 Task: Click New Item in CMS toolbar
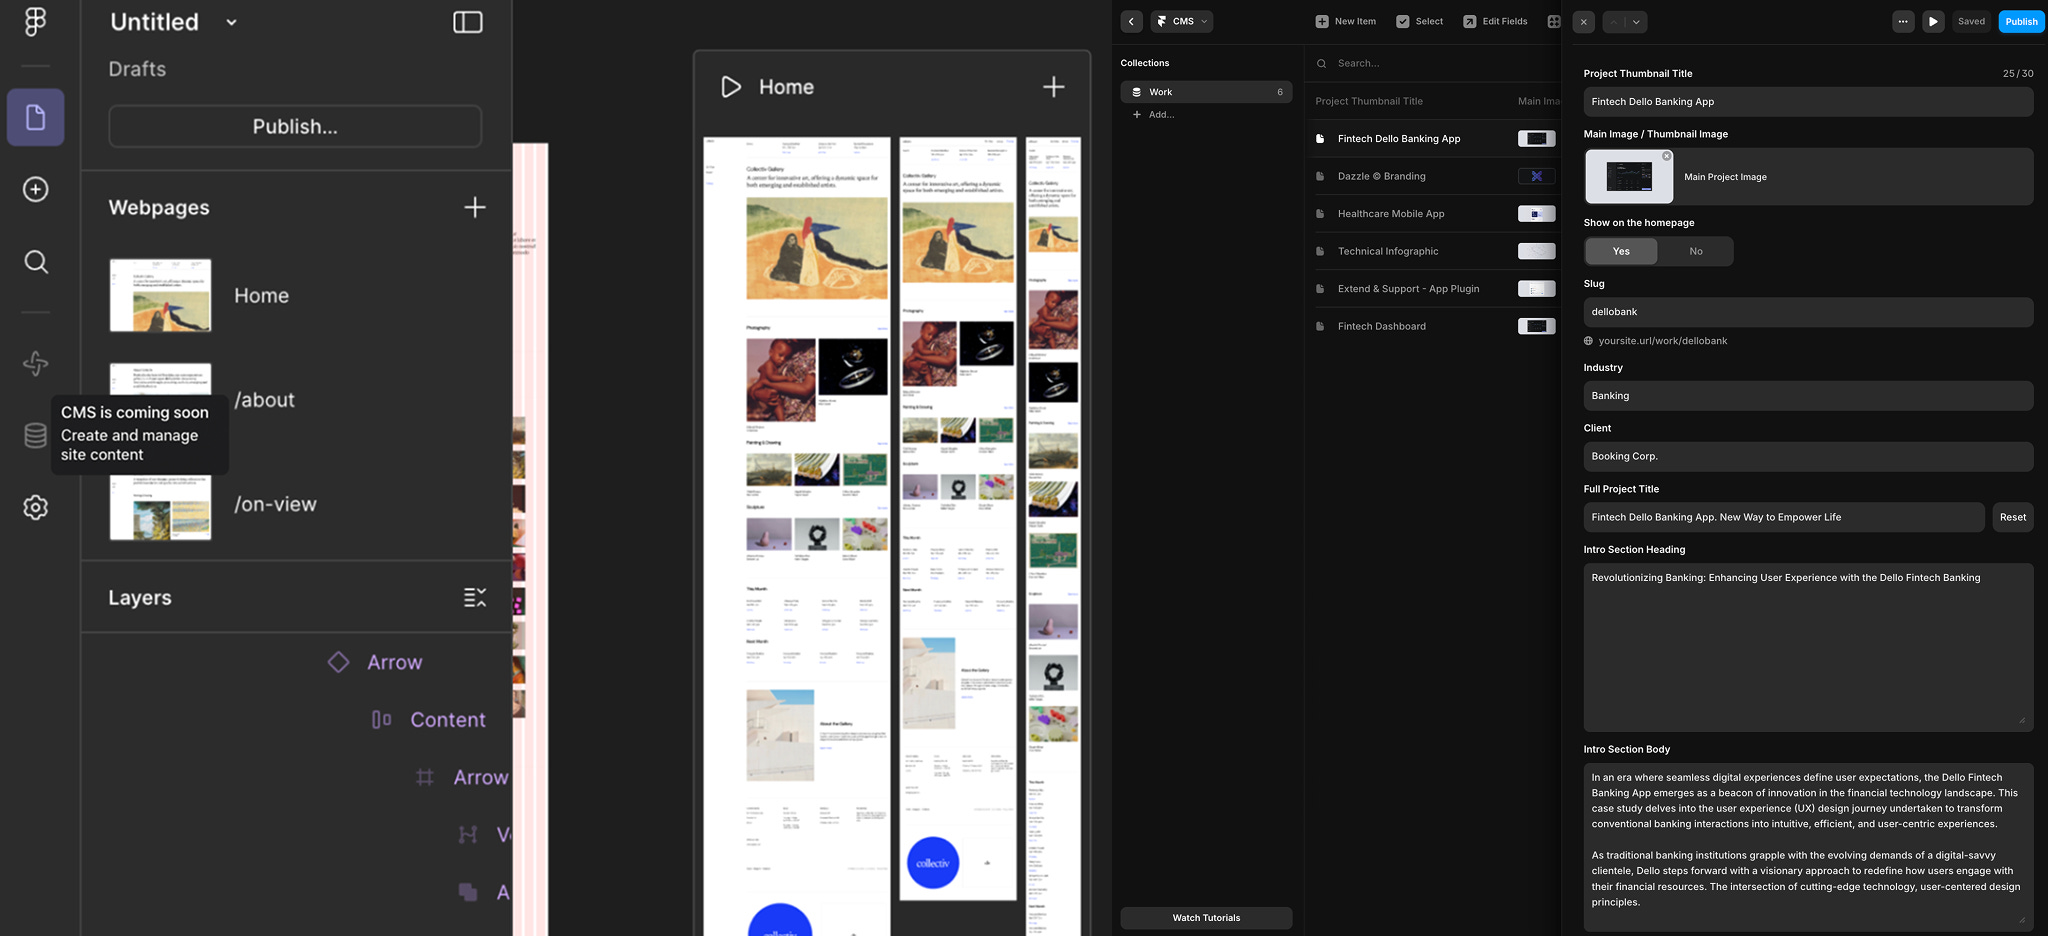point(1346,21)
